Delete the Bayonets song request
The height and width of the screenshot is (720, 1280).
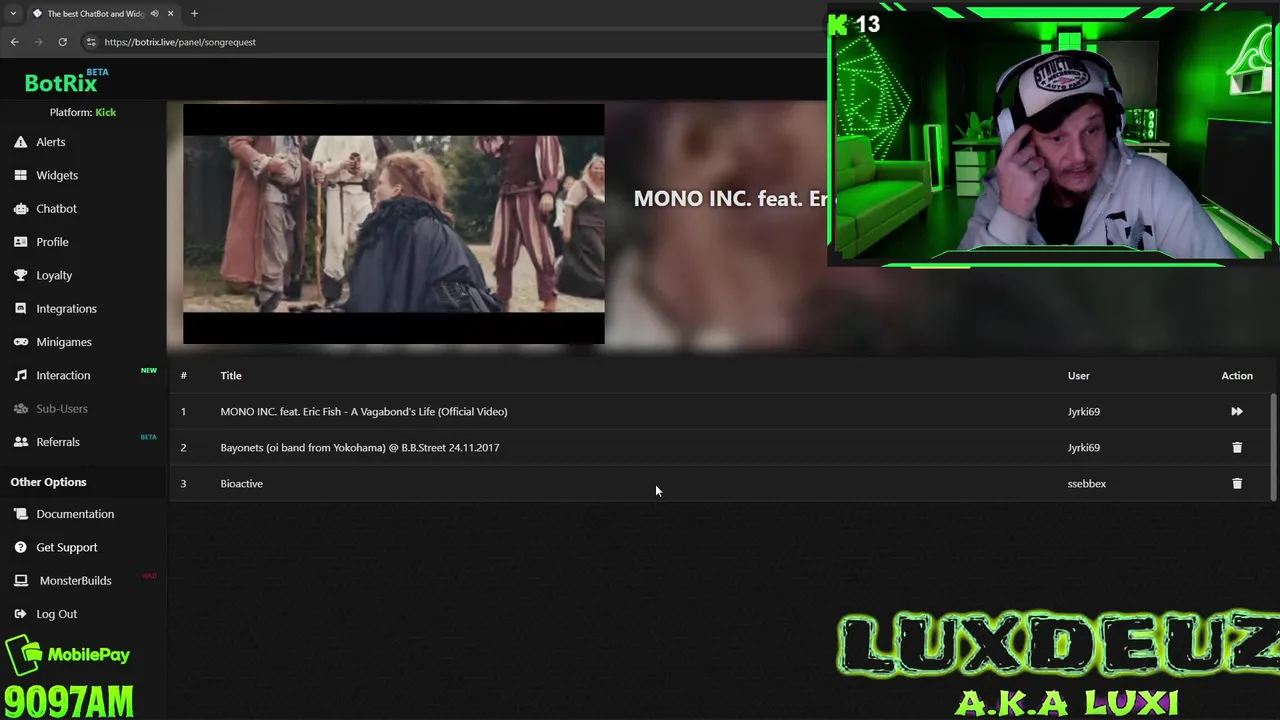(1237, 447)
